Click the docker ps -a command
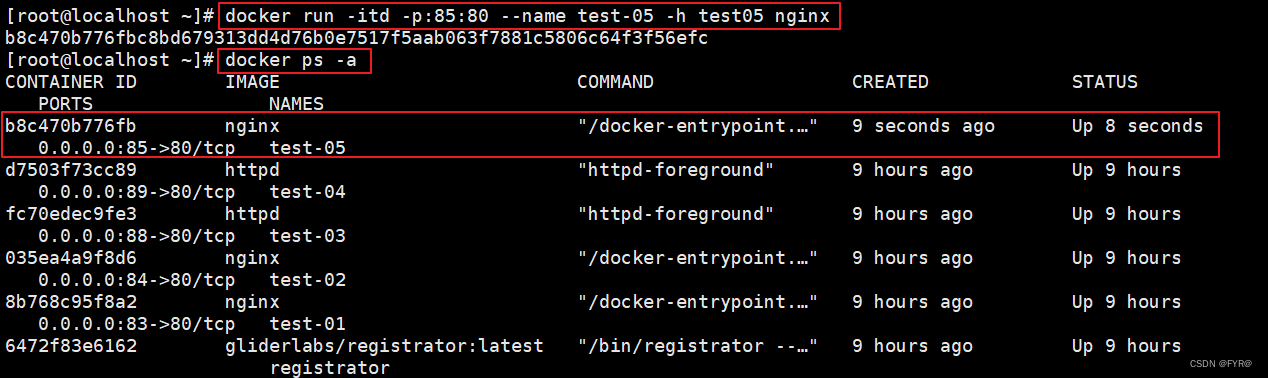Screen dimensions: 1268x378 pos(295,60)
